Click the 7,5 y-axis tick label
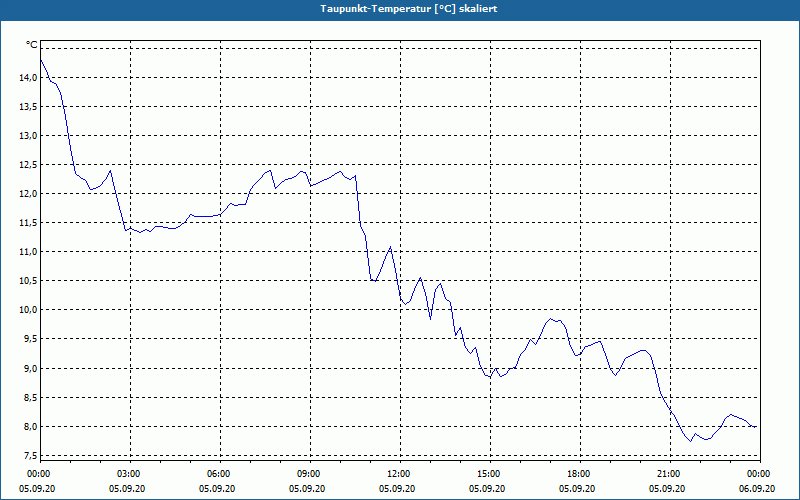This screenshot has width=800, height=500. point(30,456)
